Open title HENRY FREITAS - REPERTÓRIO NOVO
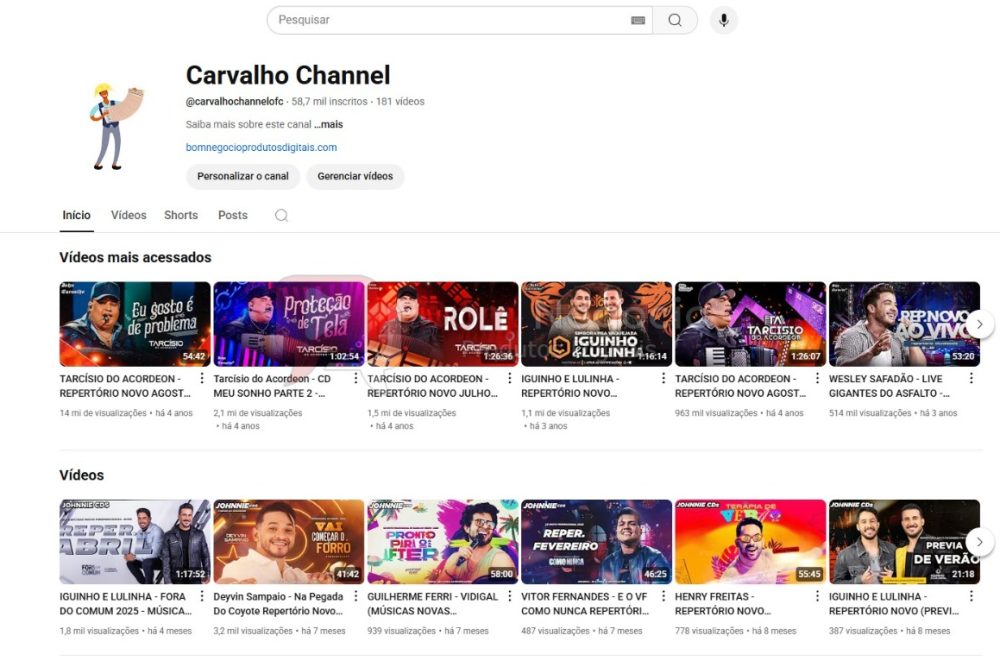1000x667 pixels. point(723,604)
